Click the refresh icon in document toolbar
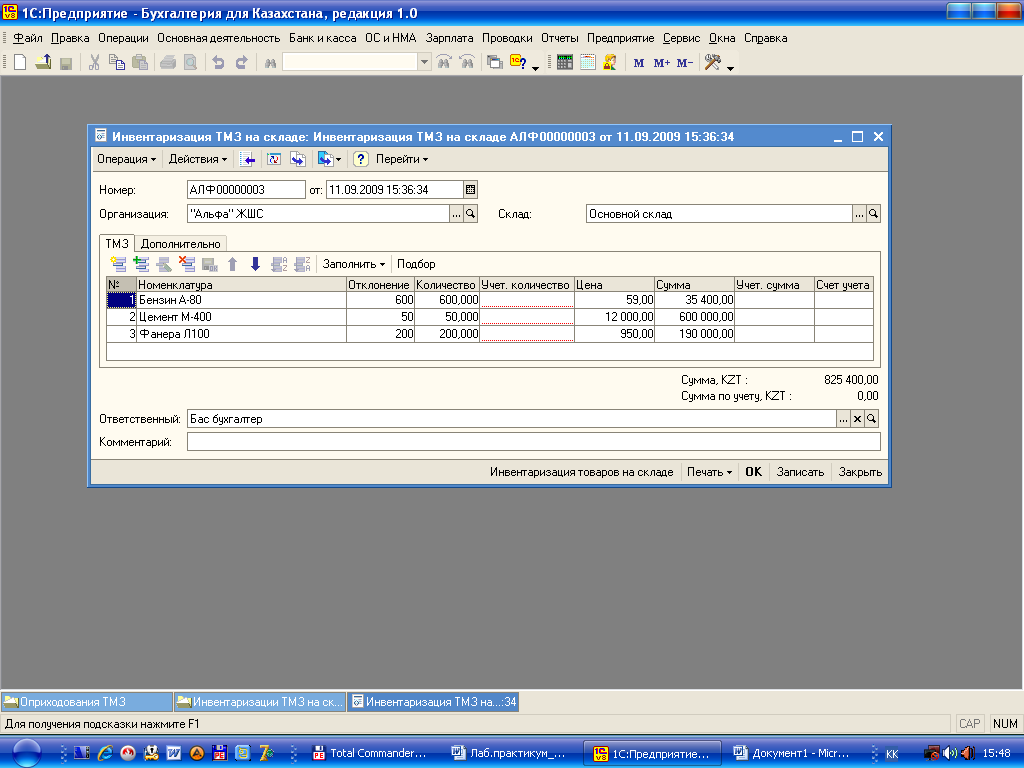 click(x=274, y=159)
